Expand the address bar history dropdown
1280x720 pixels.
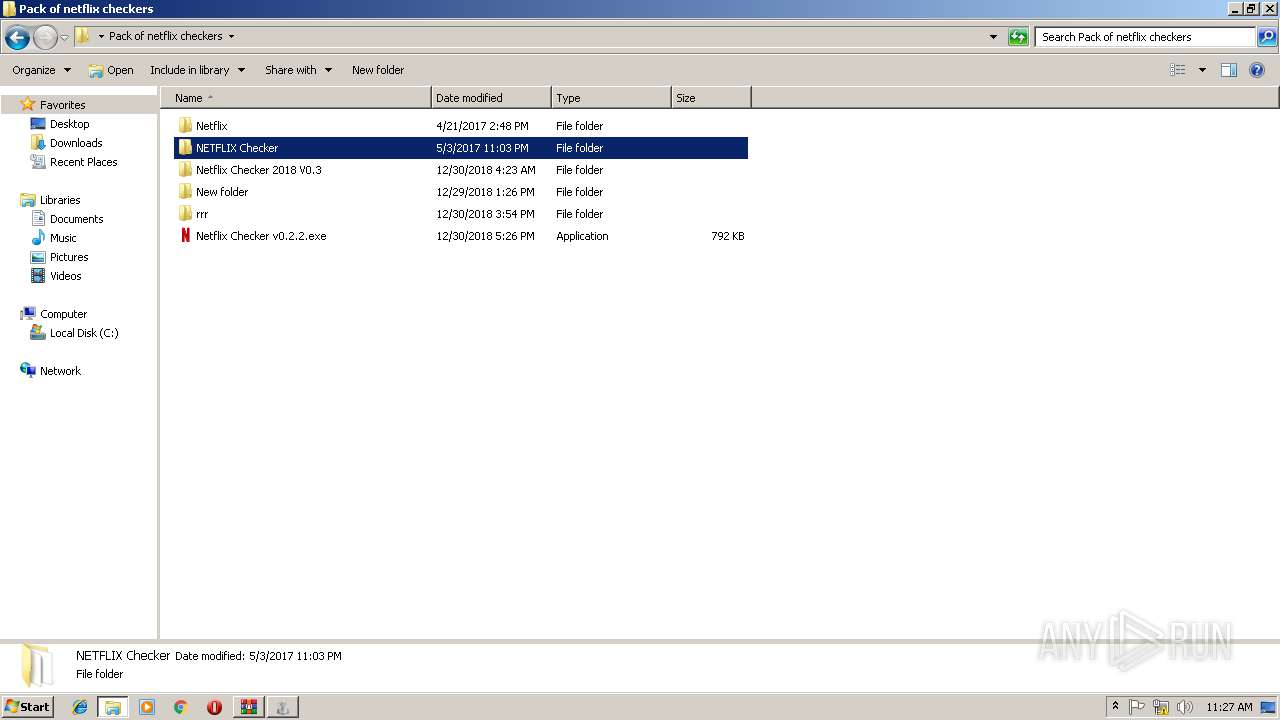(993, 37)
